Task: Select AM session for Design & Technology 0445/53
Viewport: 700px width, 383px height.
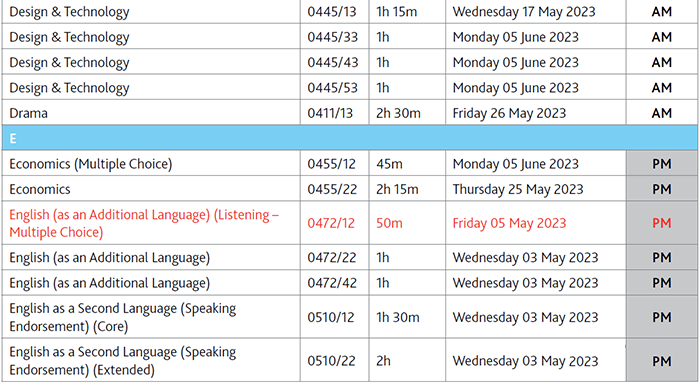Action: (x=662, y=87)
